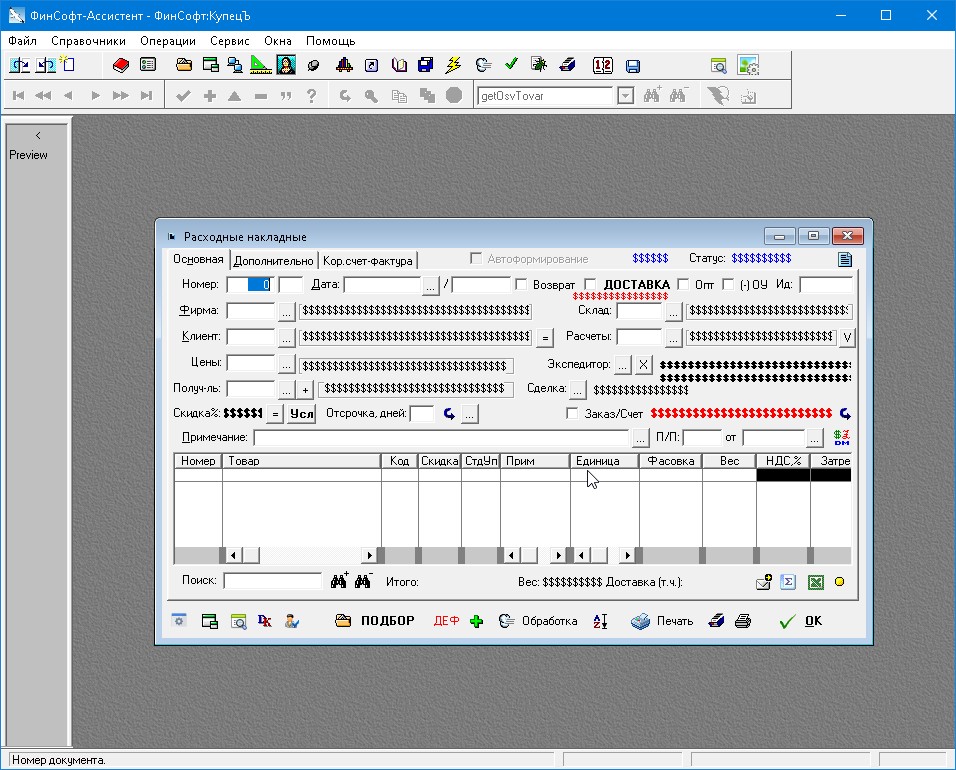Check the Заказ/Счет checkbox
The height and width of the screenshot is (770, 956).
click(573, 413)
